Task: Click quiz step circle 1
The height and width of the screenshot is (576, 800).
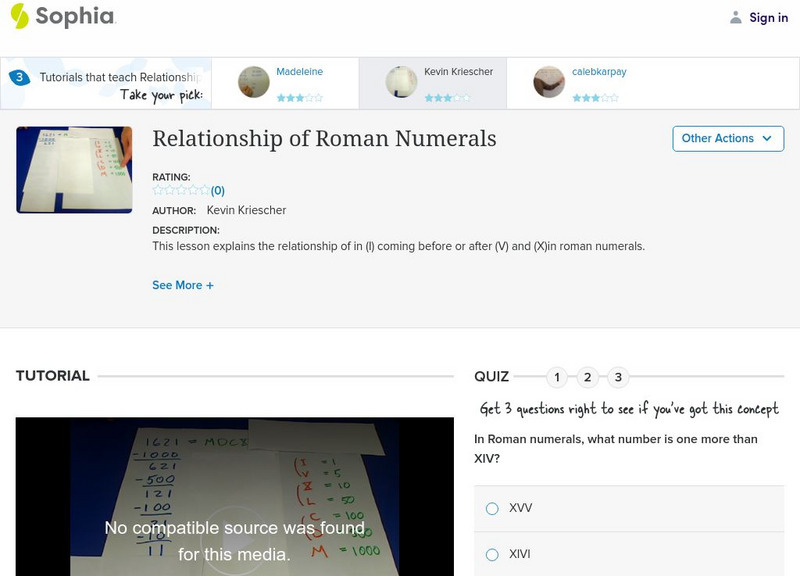Action: 559,378
